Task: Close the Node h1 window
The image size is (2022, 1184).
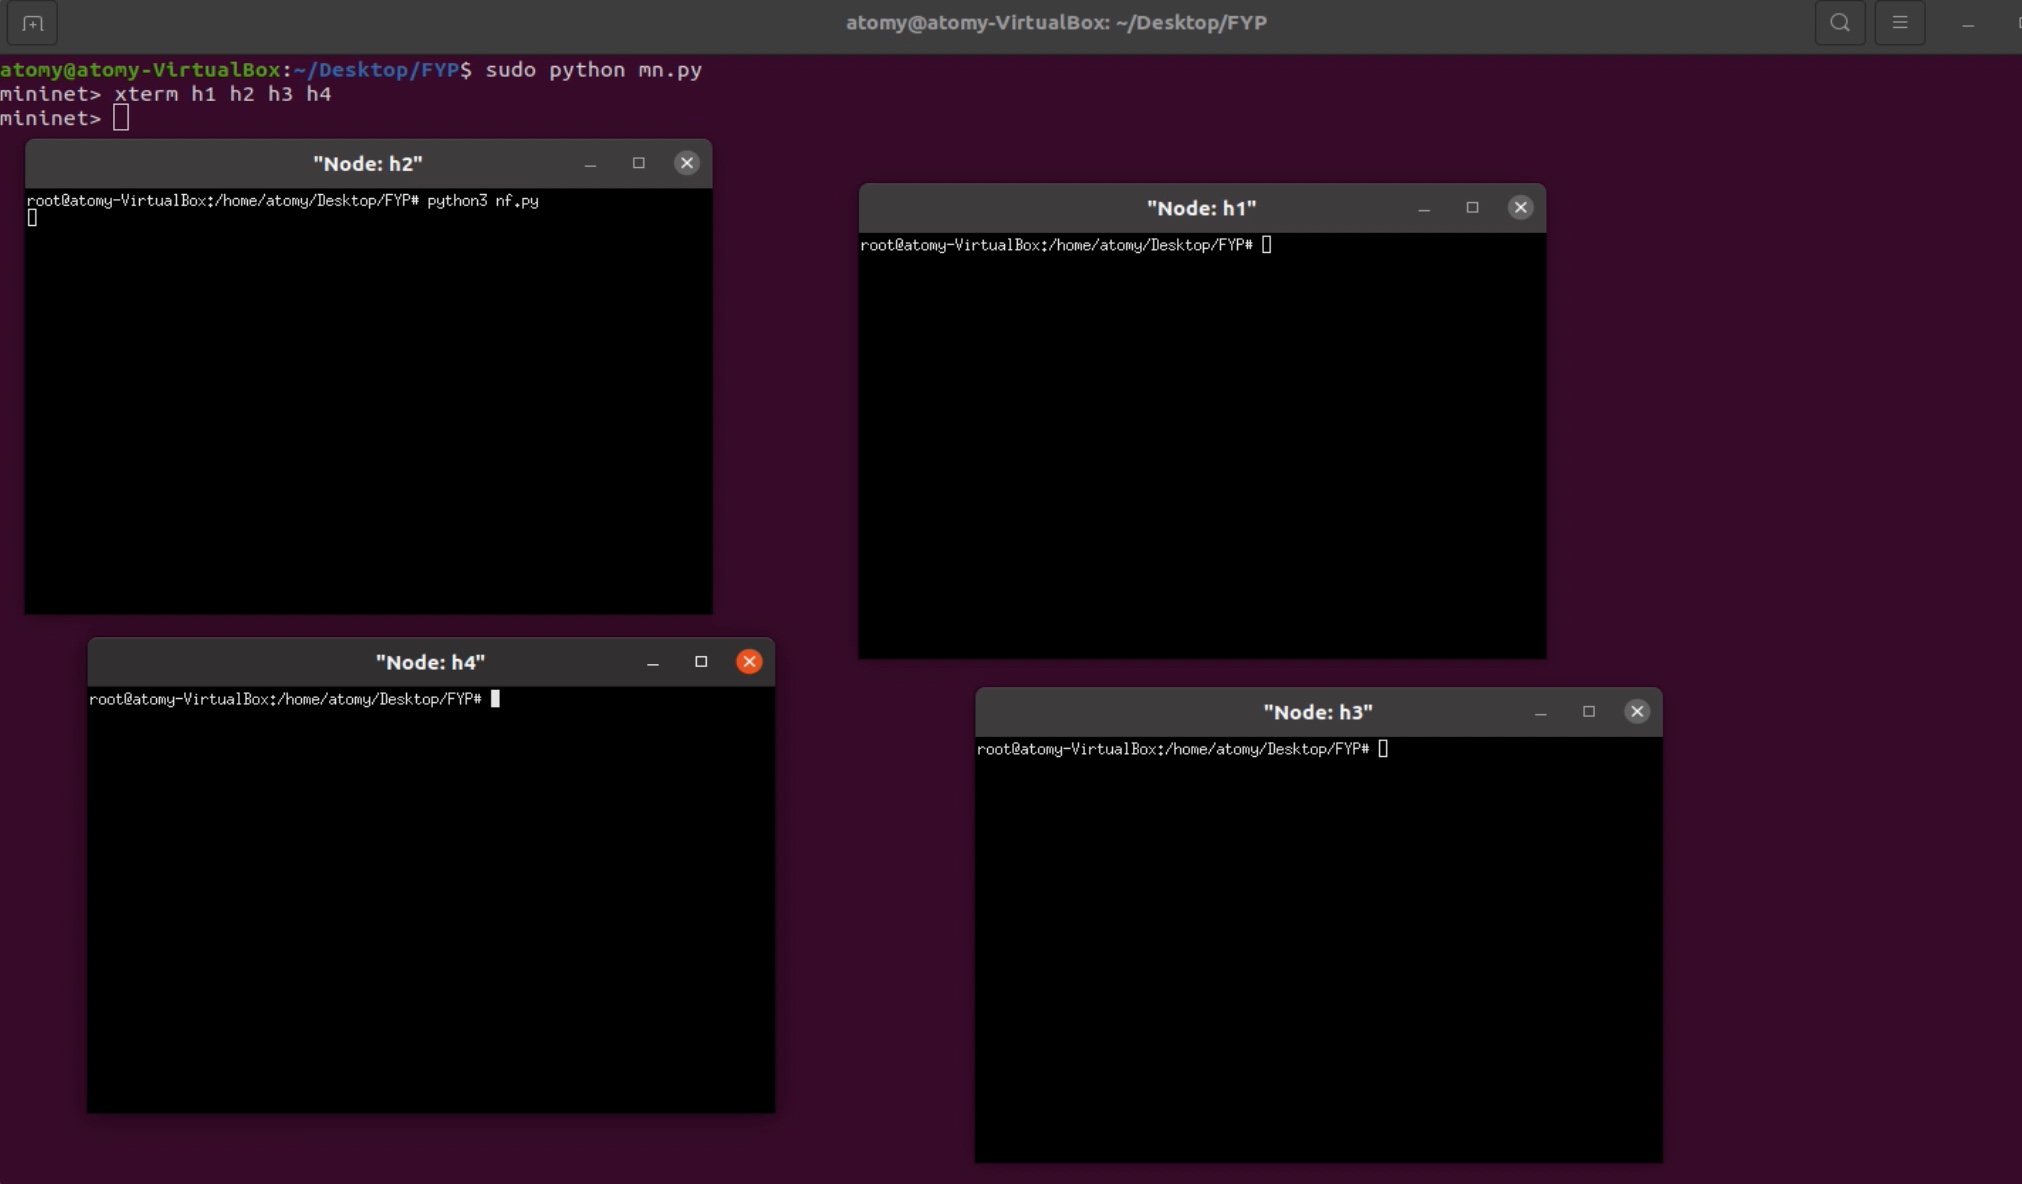Action: 1520,207
